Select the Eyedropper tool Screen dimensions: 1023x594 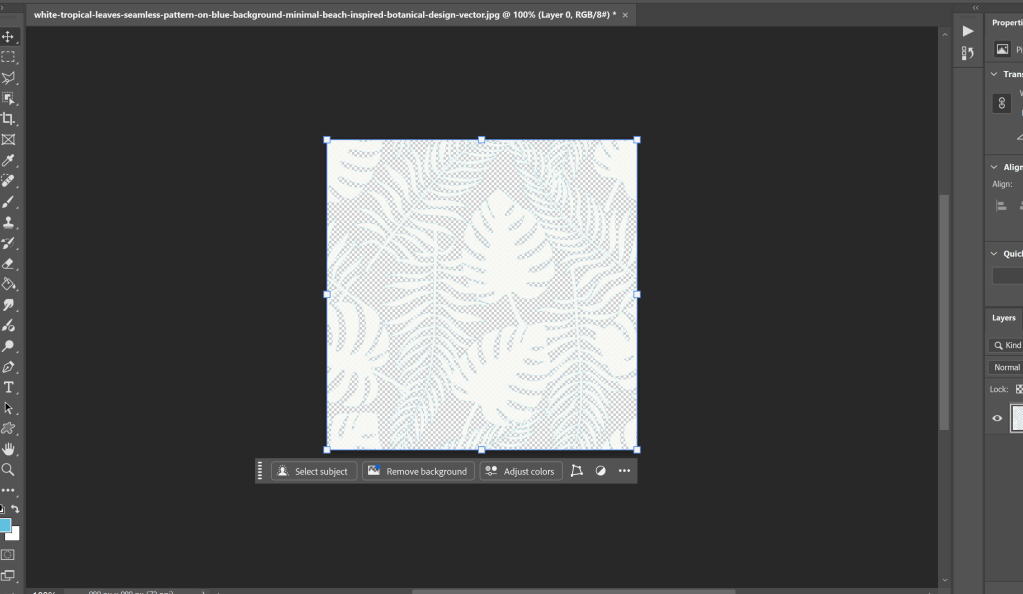click(9, 161)
